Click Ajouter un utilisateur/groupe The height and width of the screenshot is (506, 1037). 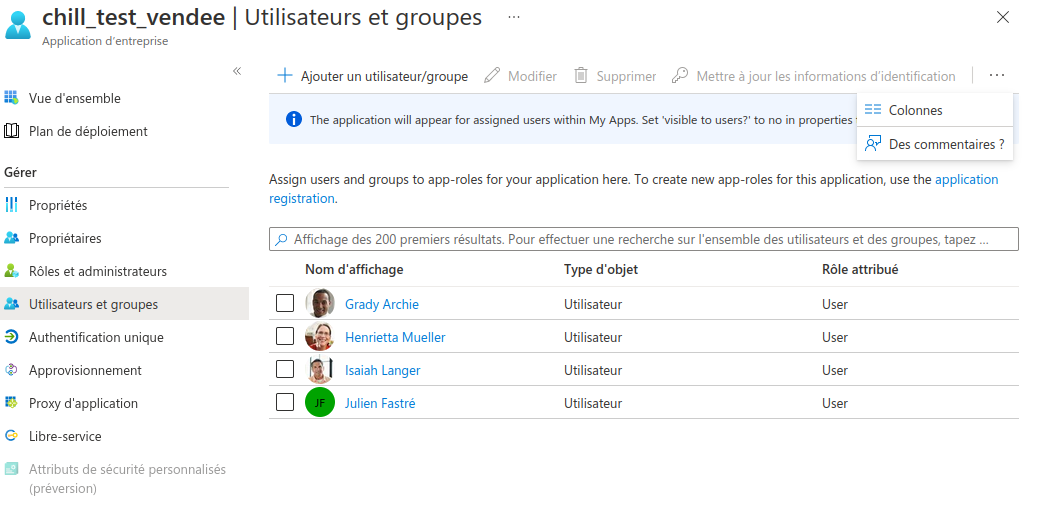coord(373,76)
